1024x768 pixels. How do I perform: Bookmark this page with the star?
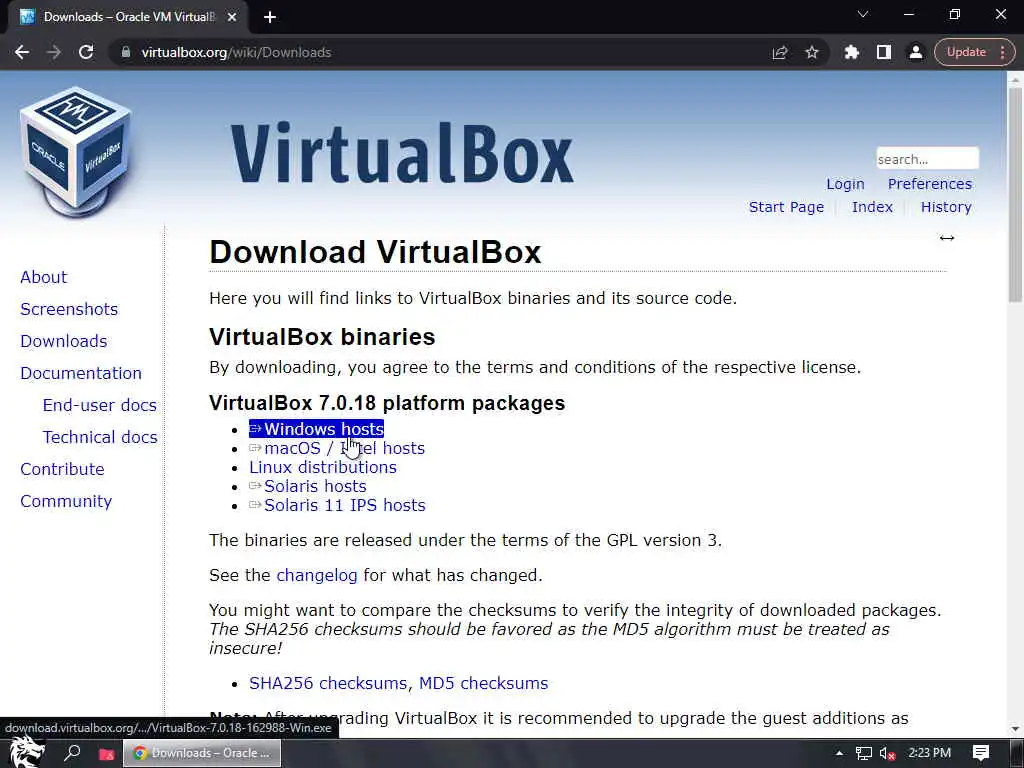click(812, 52)
